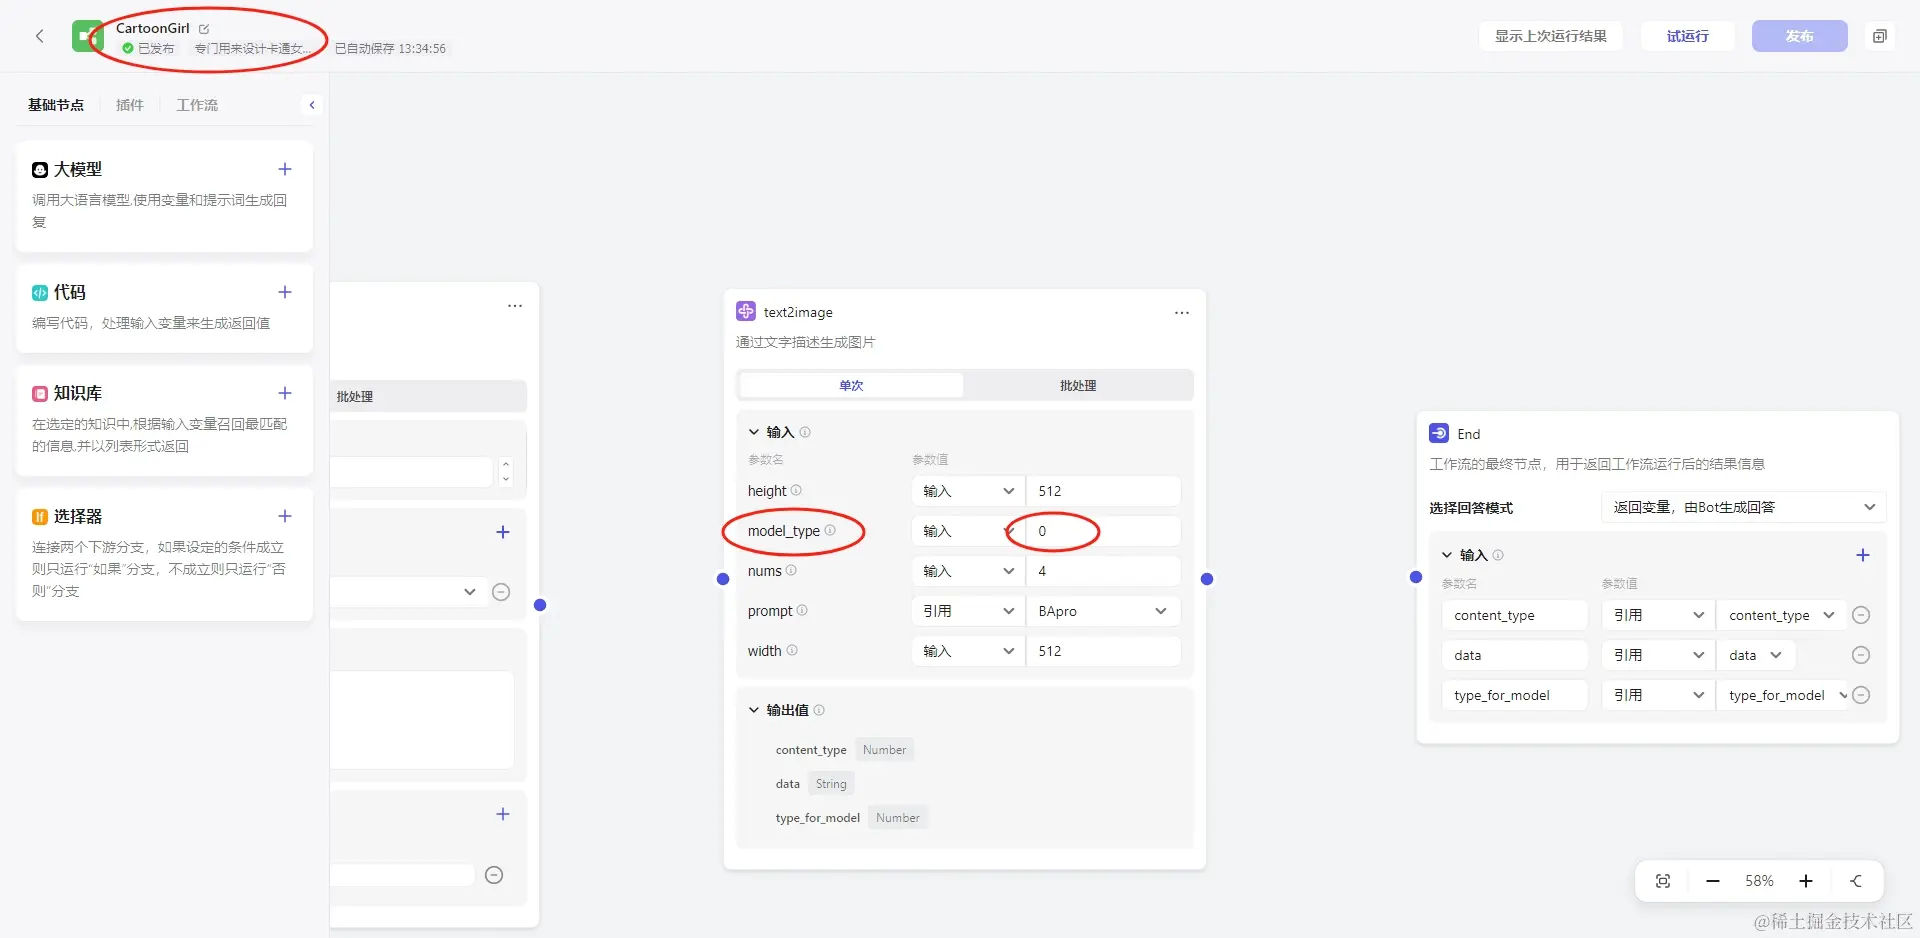Image resolution: width=1920 pixels, height=938 pixels.
Task: Zoom out the canvas
Action: [1713, 881]
